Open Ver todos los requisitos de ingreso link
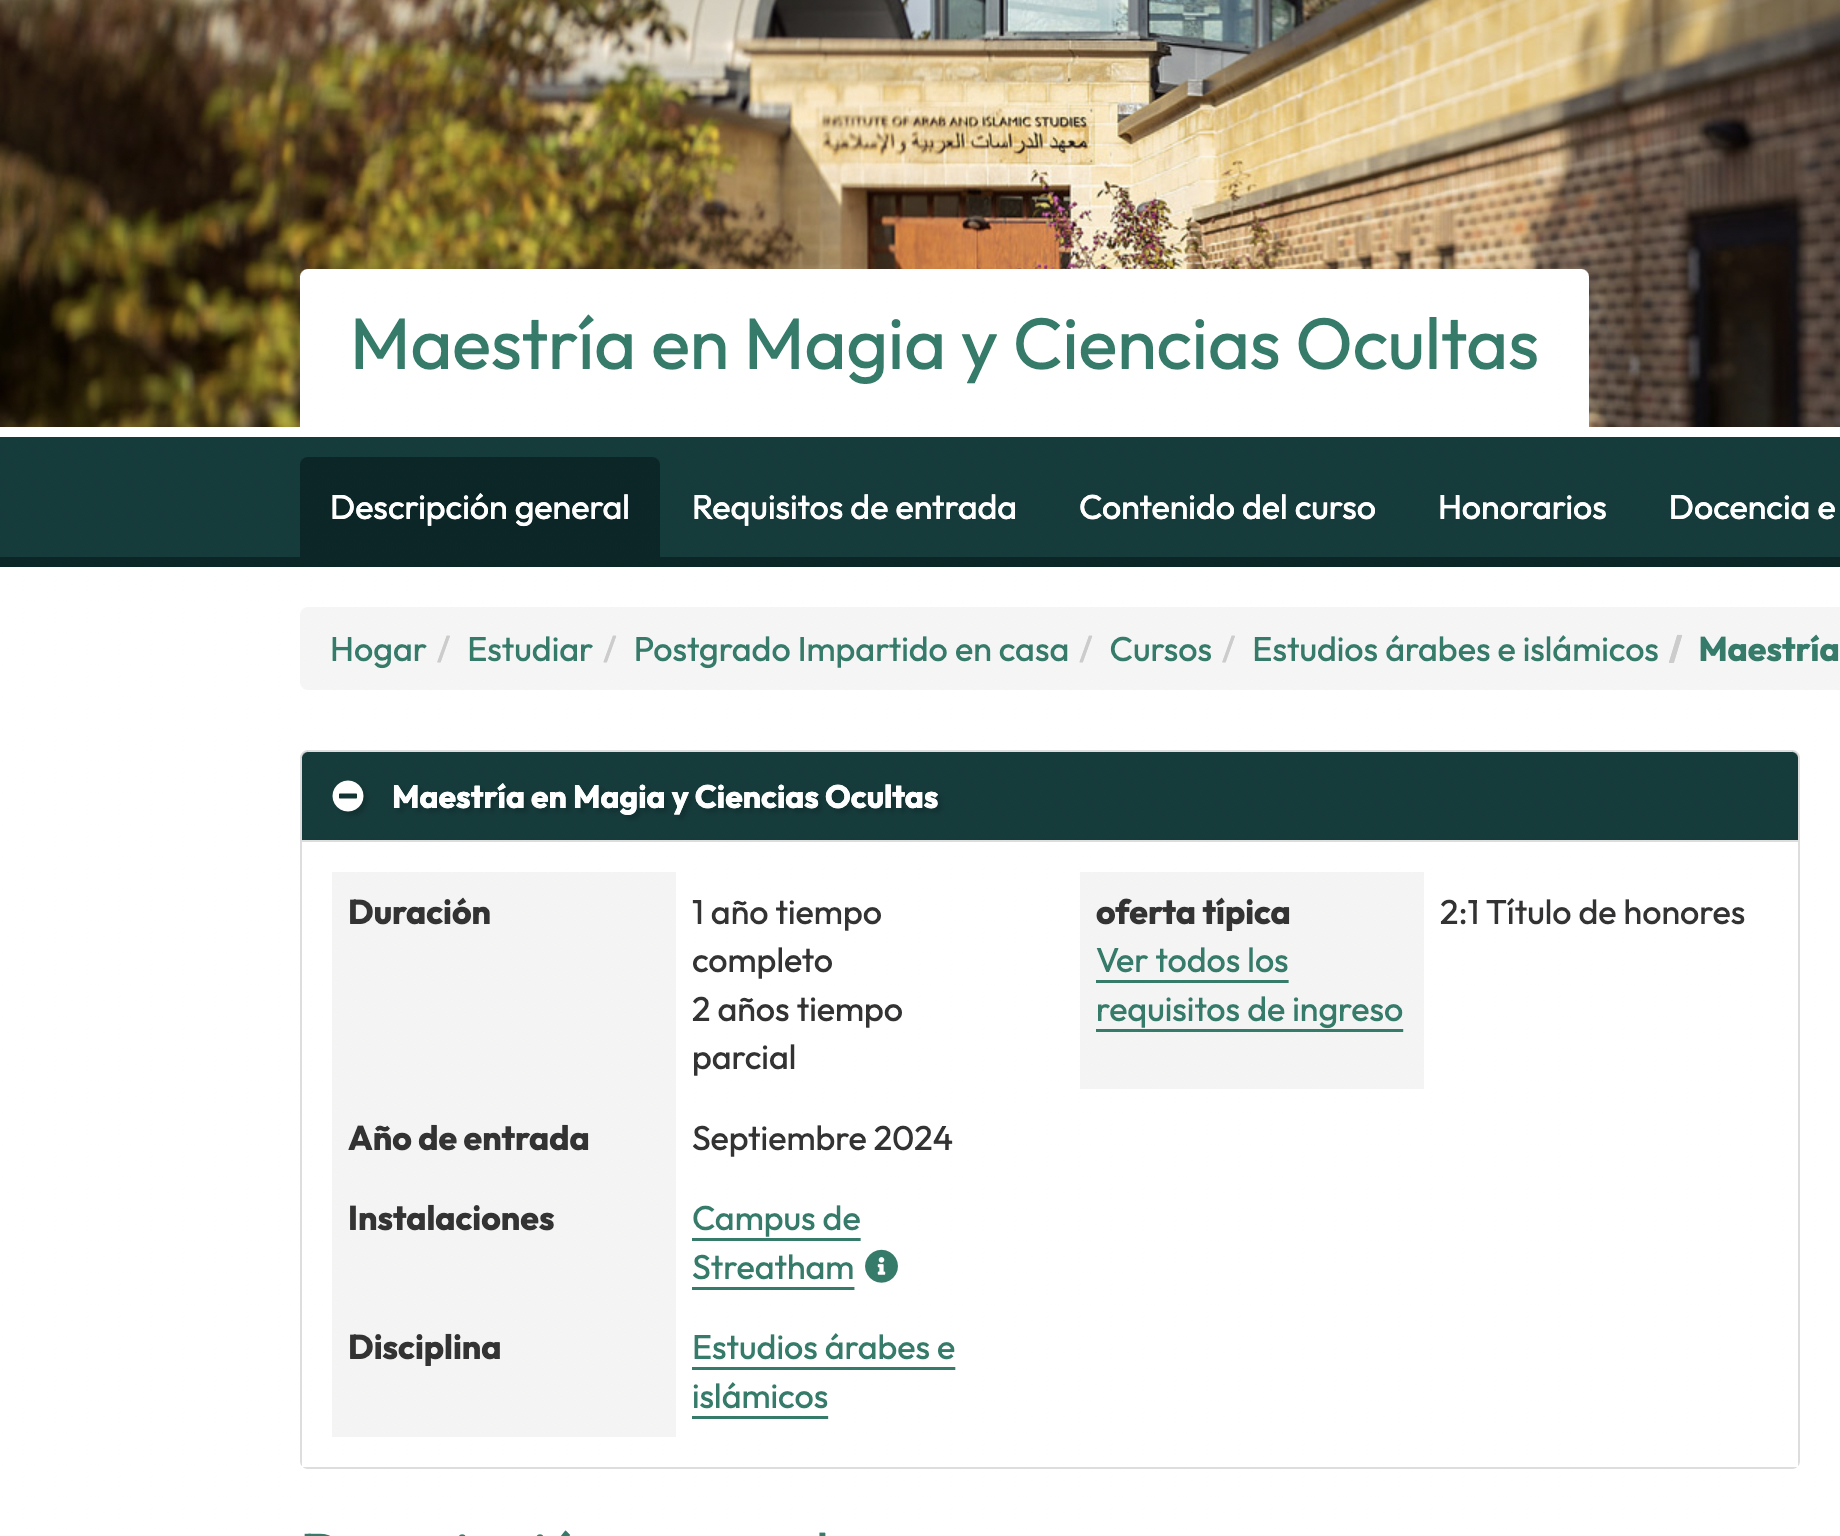The height and width of the screenshot is (1536, 1840). [1249, 985]
